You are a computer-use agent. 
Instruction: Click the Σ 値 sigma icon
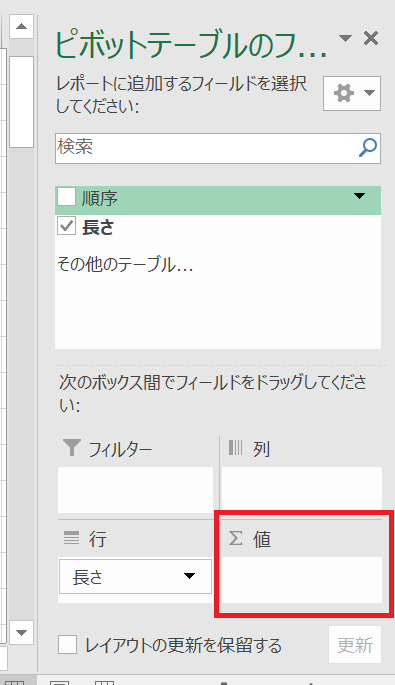(236, 538)
